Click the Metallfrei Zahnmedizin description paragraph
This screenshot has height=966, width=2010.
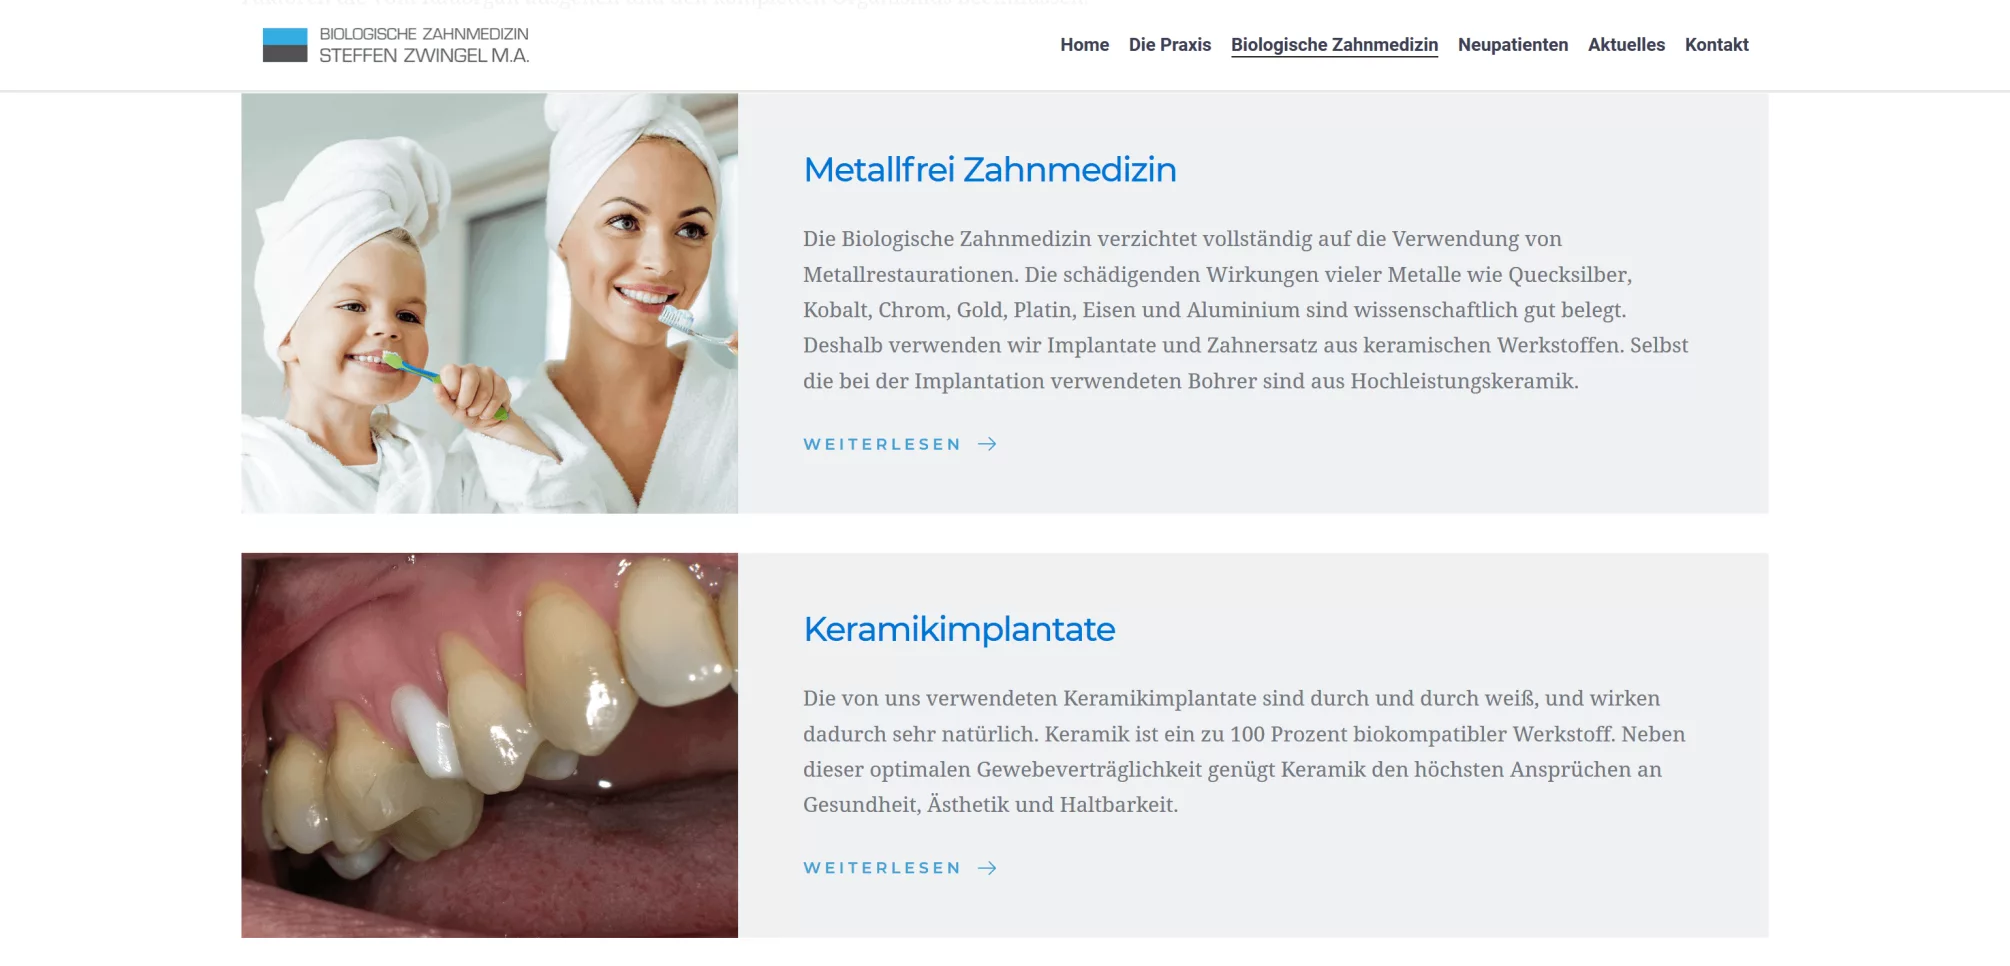point(1245,310)
